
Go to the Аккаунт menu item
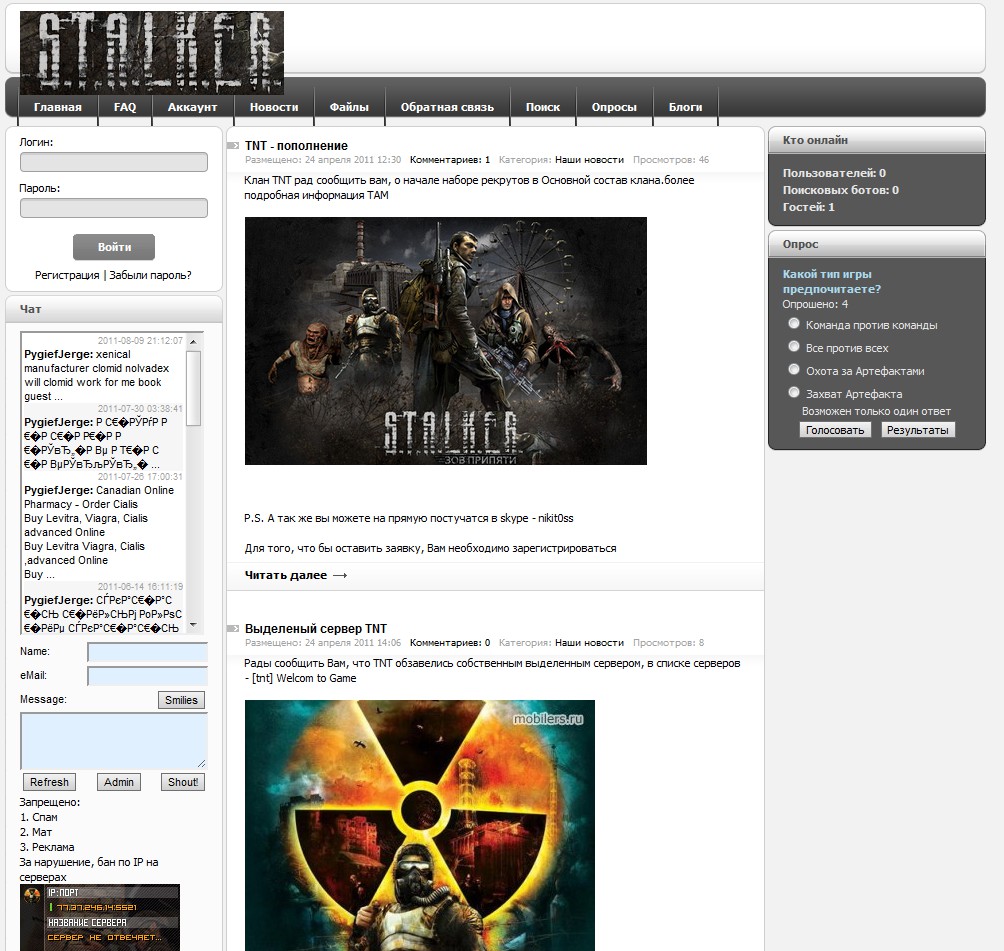click(192, 107)
